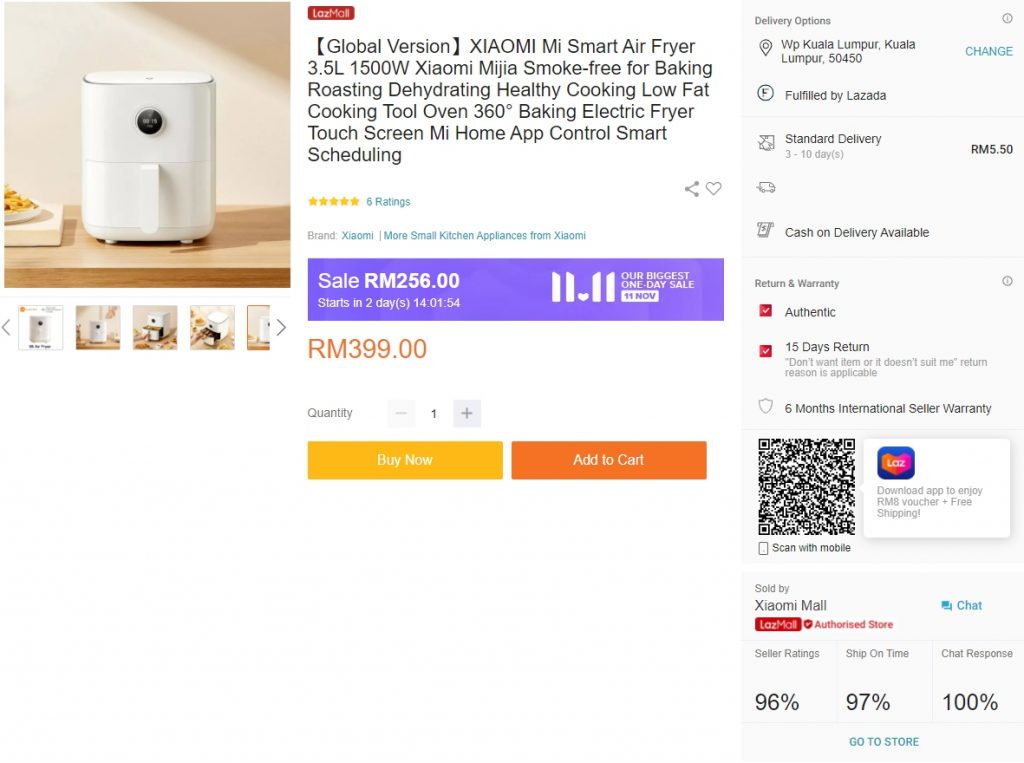Image resolution: width=1024 pixels, height=763 pixels.
Task: Click the share icon
Action: (691, 188)
